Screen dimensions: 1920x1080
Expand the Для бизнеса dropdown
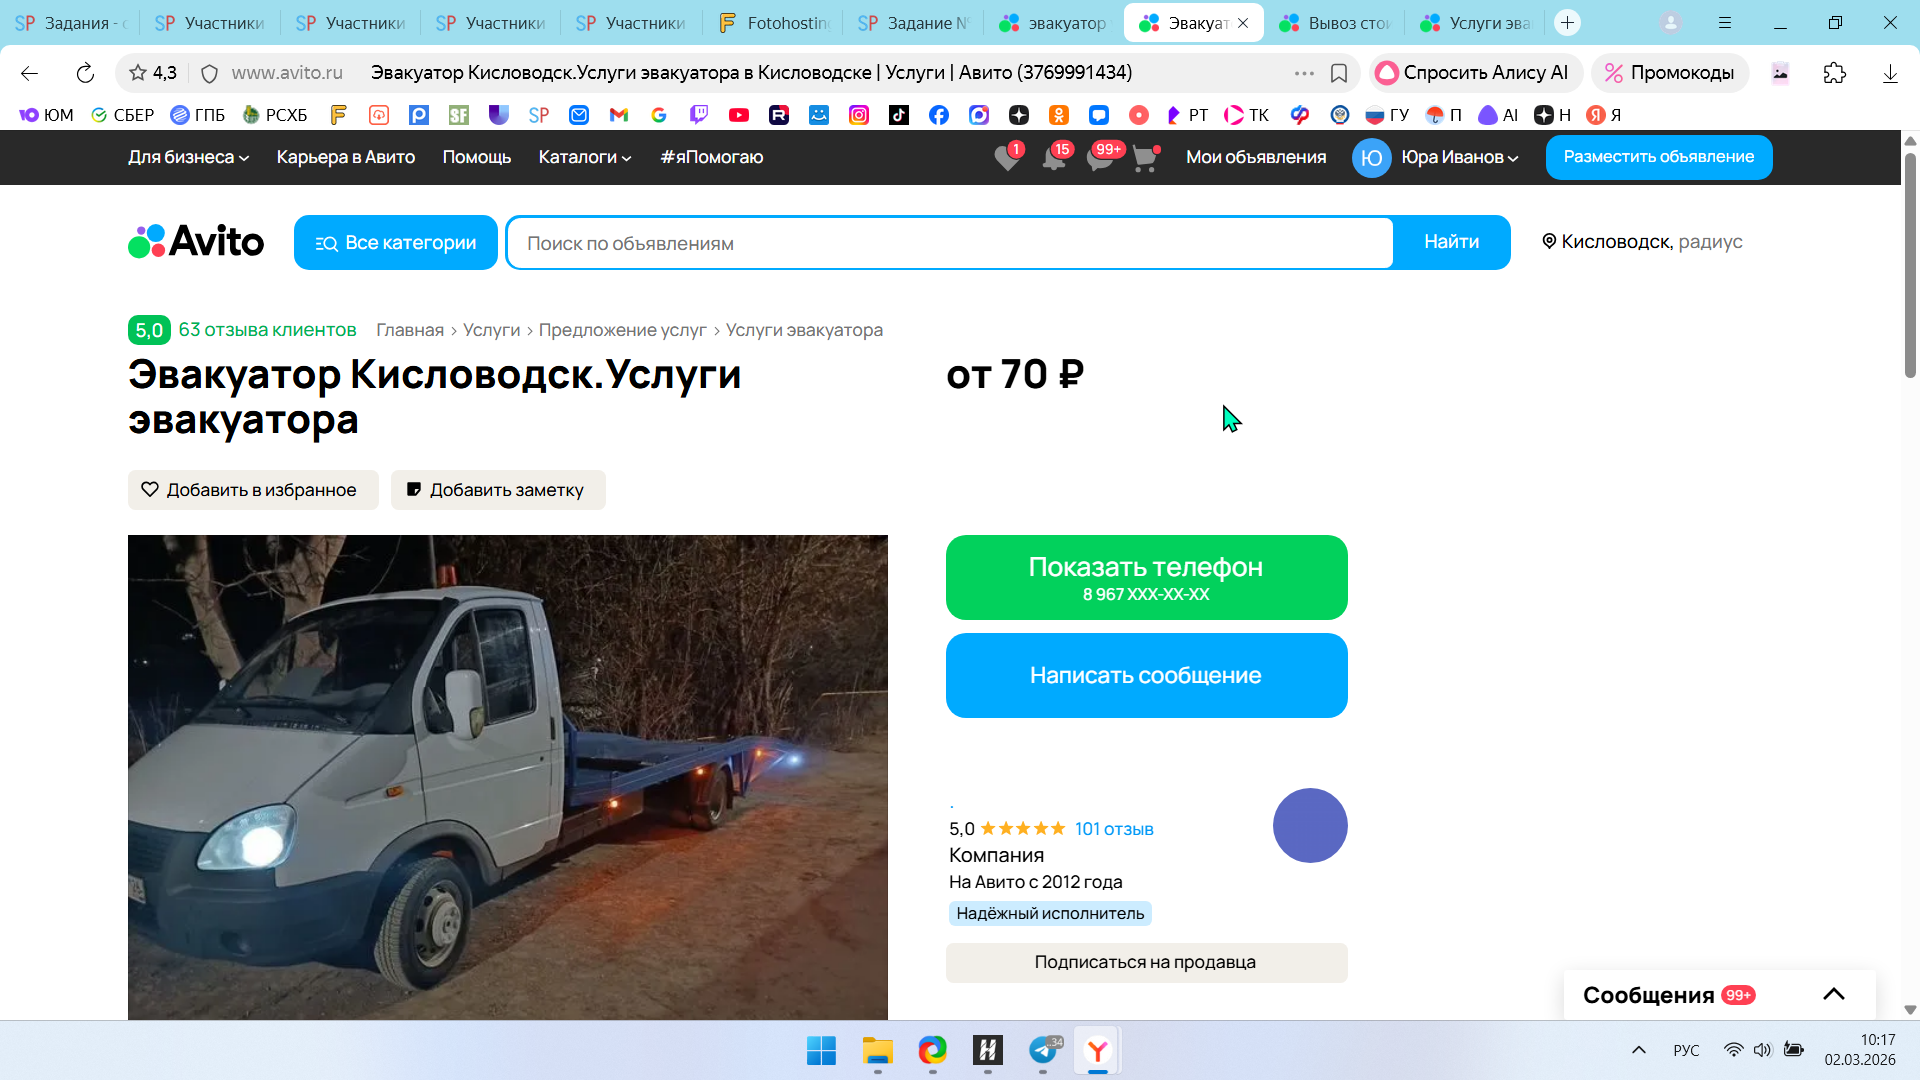tap(188, 157)
